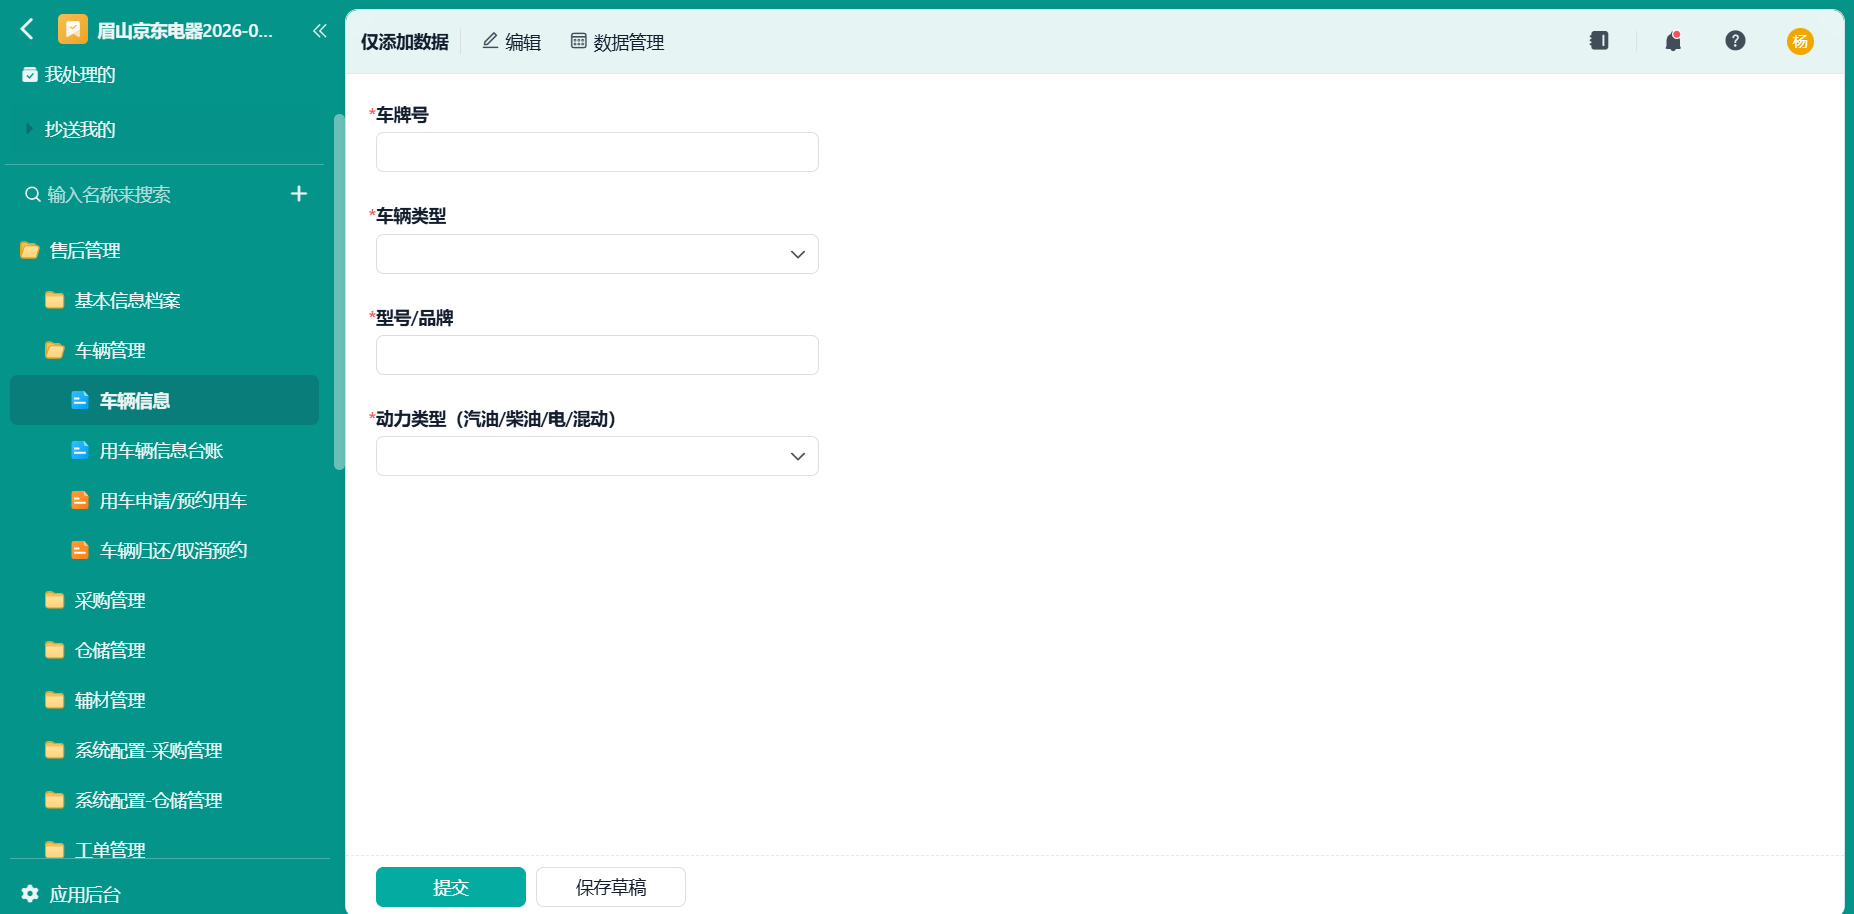Viewport: 1854px width, 914px height.
Task: Click the 车牌号 input field
Action: click(597, 152)
